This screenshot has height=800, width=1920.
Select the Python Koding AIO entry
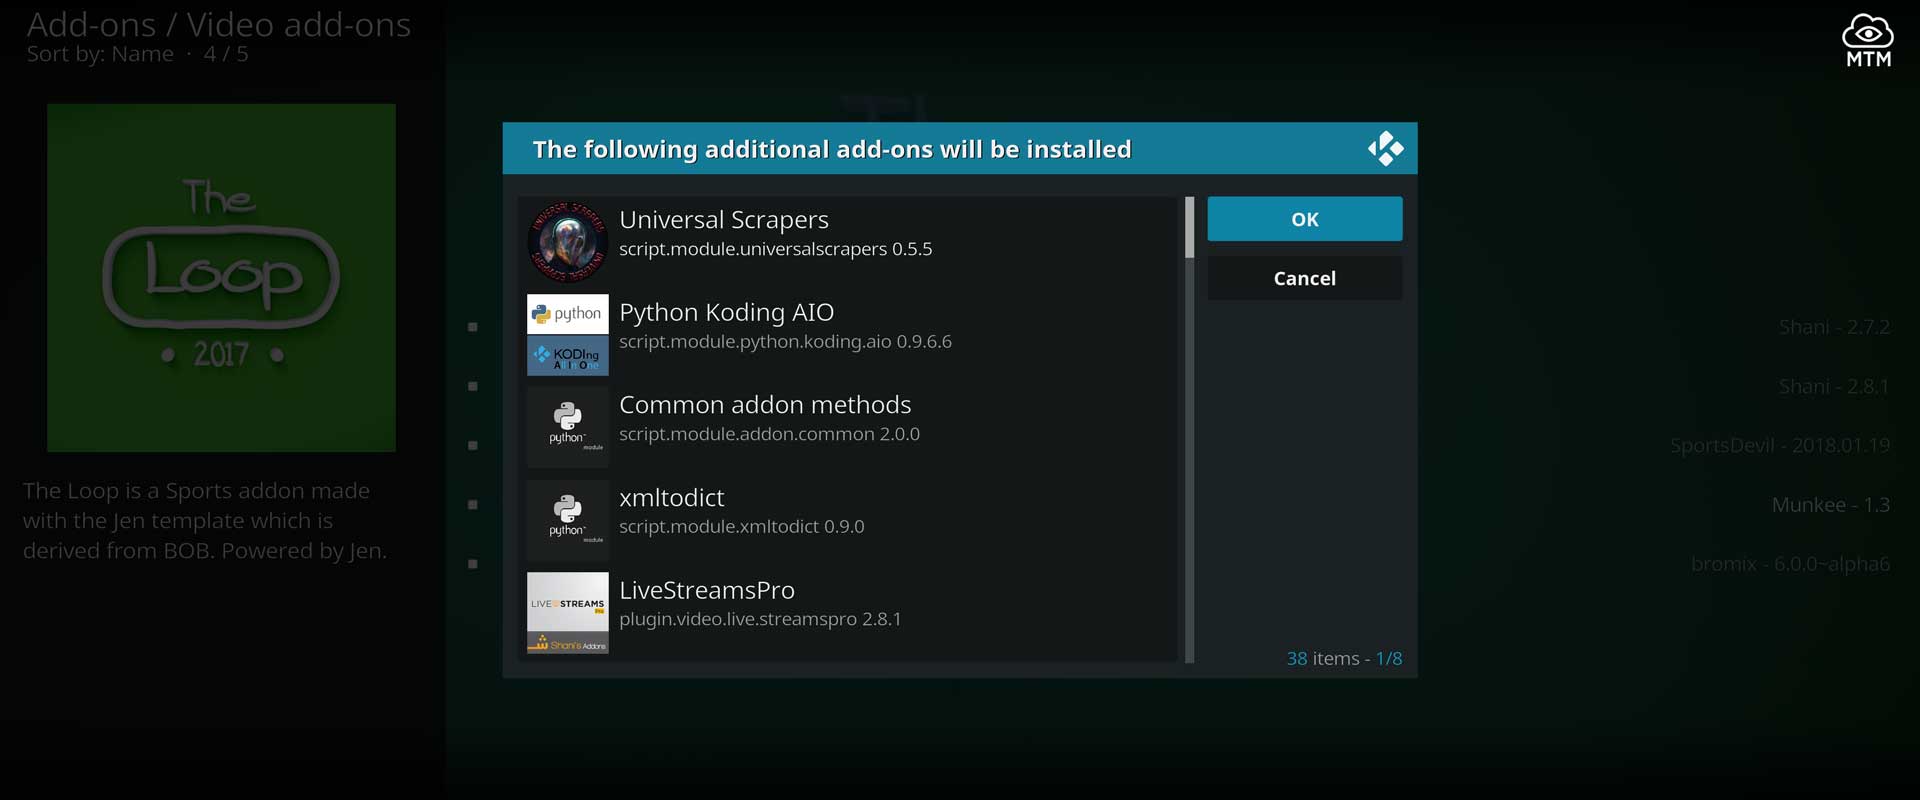click(x=849, y=334)
